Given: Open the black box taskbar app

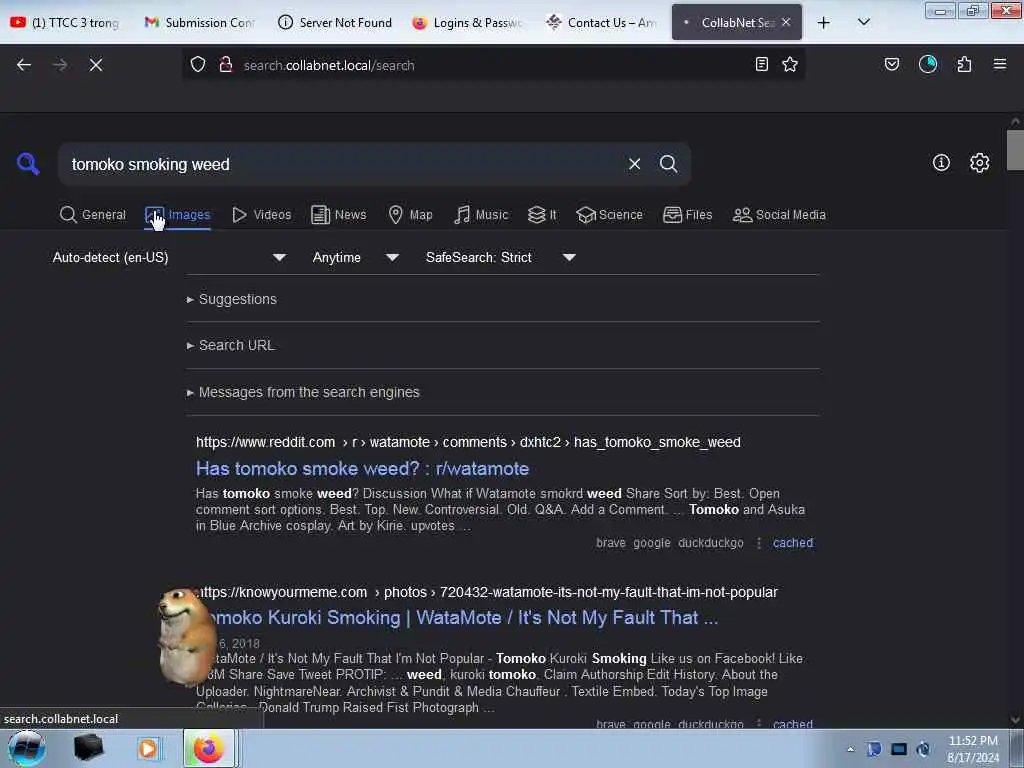Looking at the screenshot, I should coord(88,748).
